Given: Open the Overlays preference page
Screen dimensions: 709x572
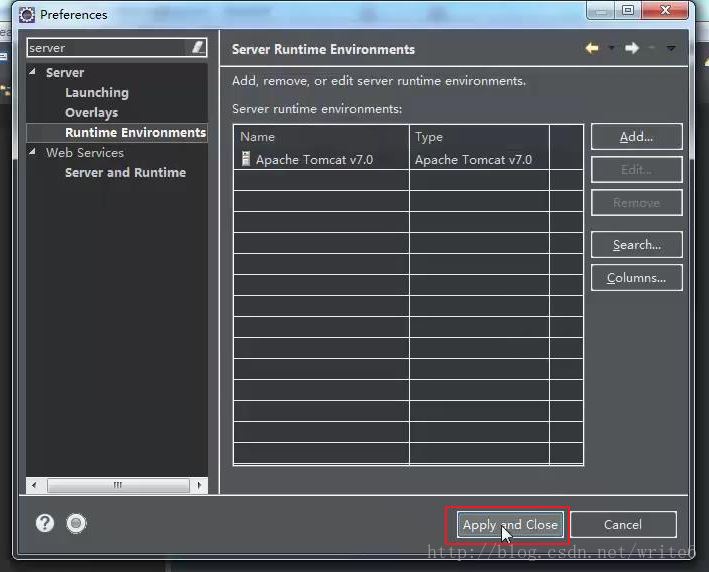Looking at the screenshot, I should [x=91, y=112].
